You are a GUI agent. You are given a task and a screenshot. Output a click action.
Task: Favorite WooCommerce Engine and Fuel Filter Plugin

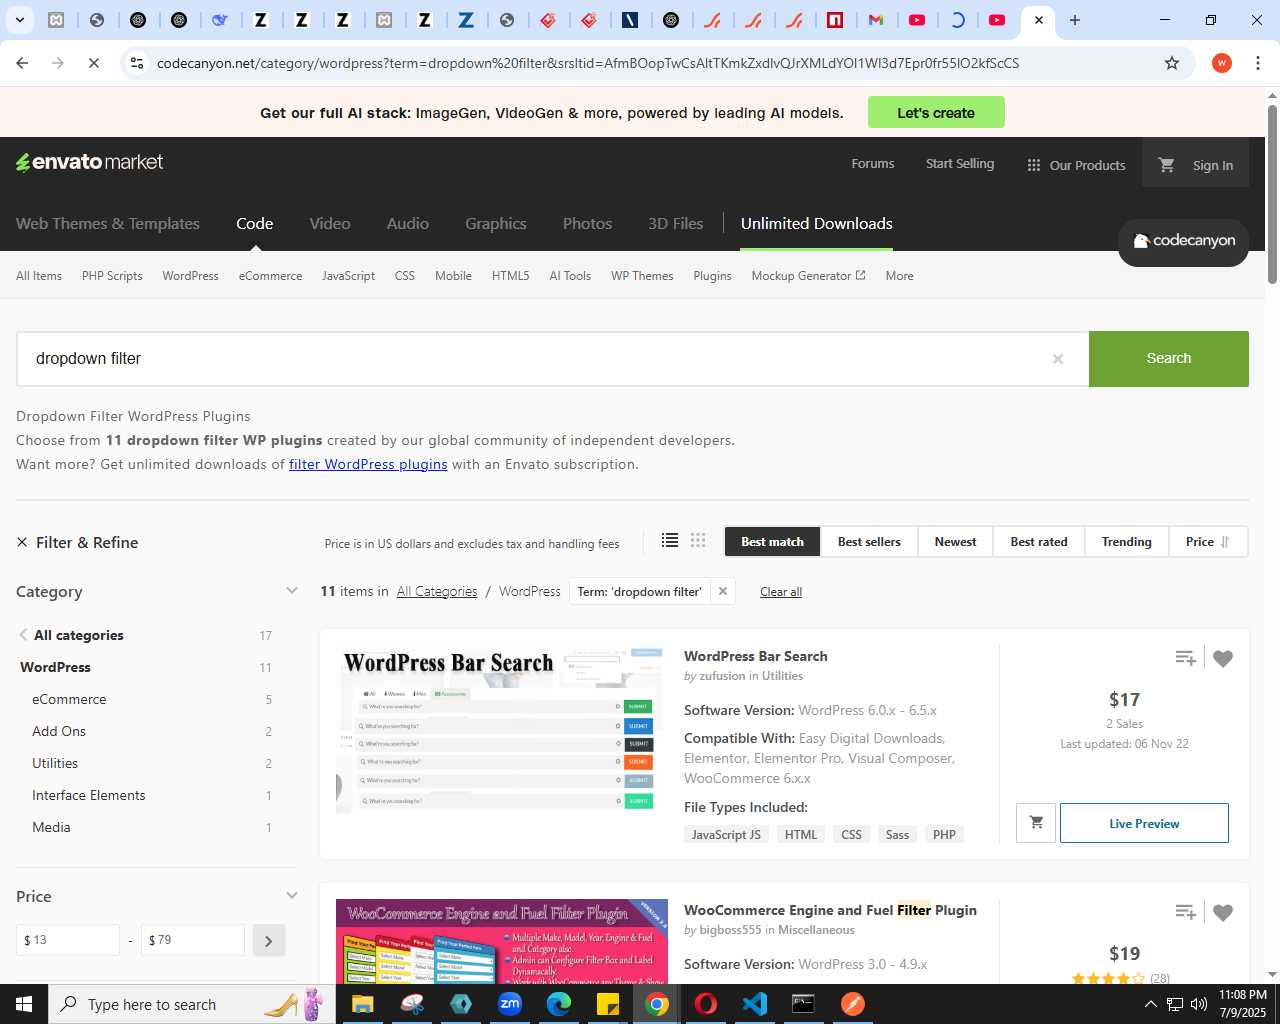(x=1223, y=912)
